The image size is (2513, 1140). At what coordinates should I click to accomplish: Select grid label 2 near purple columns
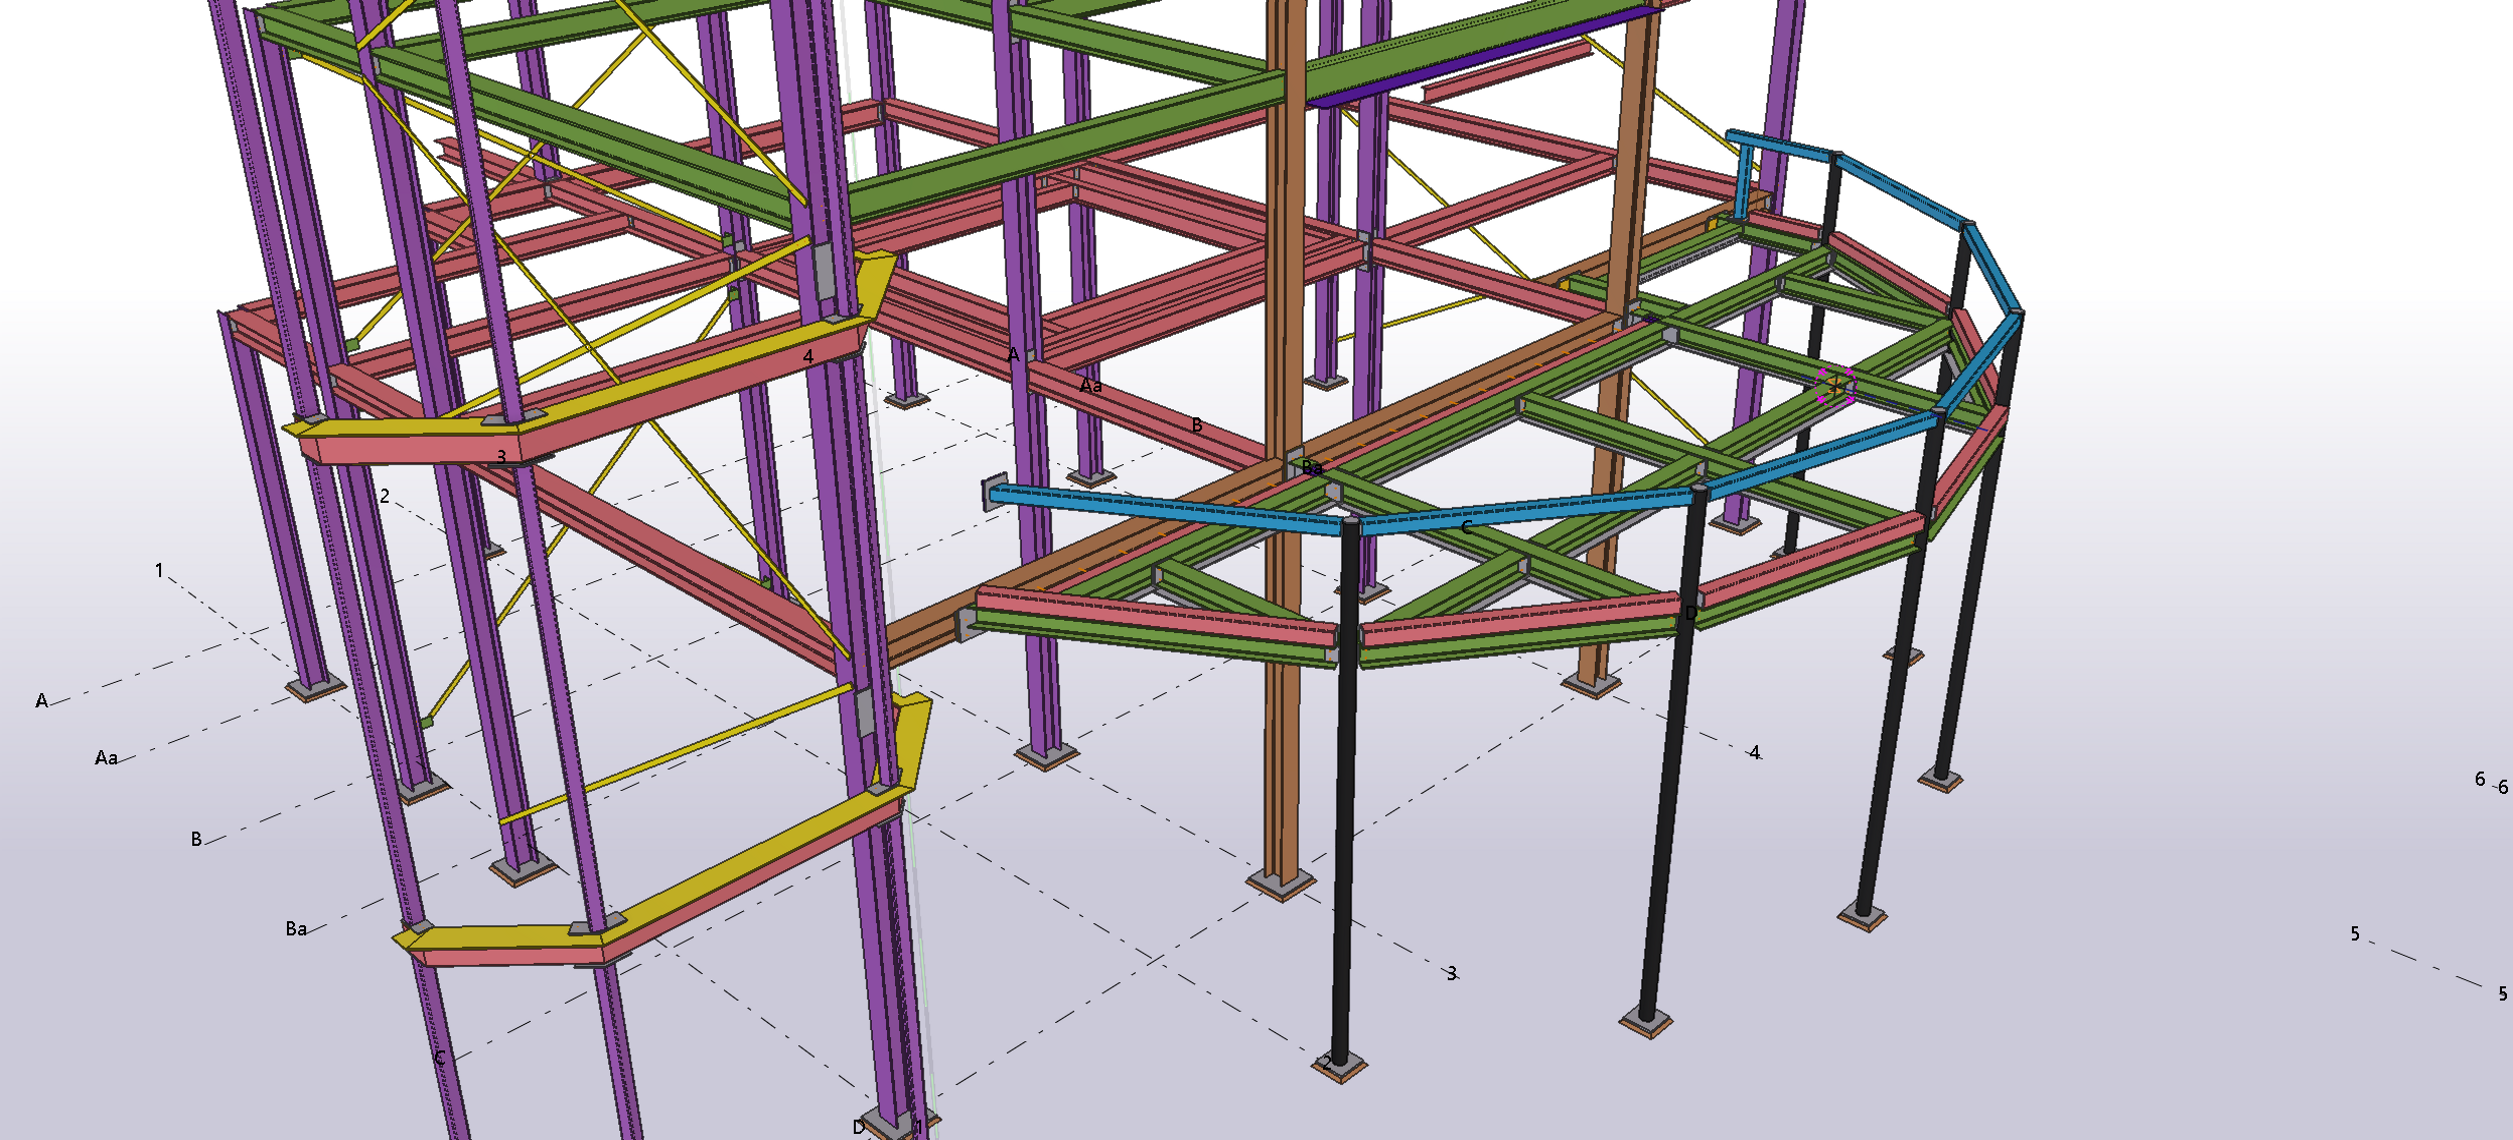coord(384,496)
